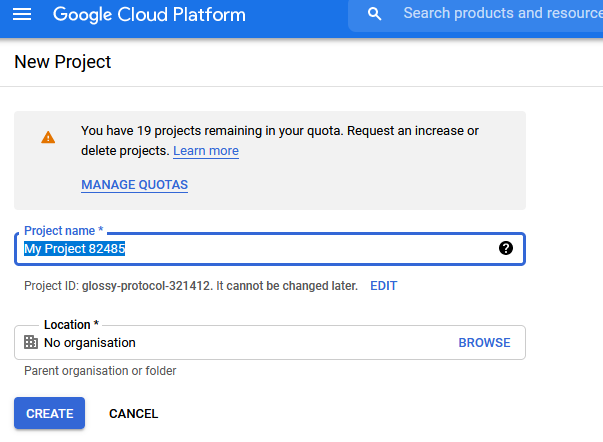Click the orange quota warning triangle icon
Viewport: 603px width, 442px height.
point(48,137)
